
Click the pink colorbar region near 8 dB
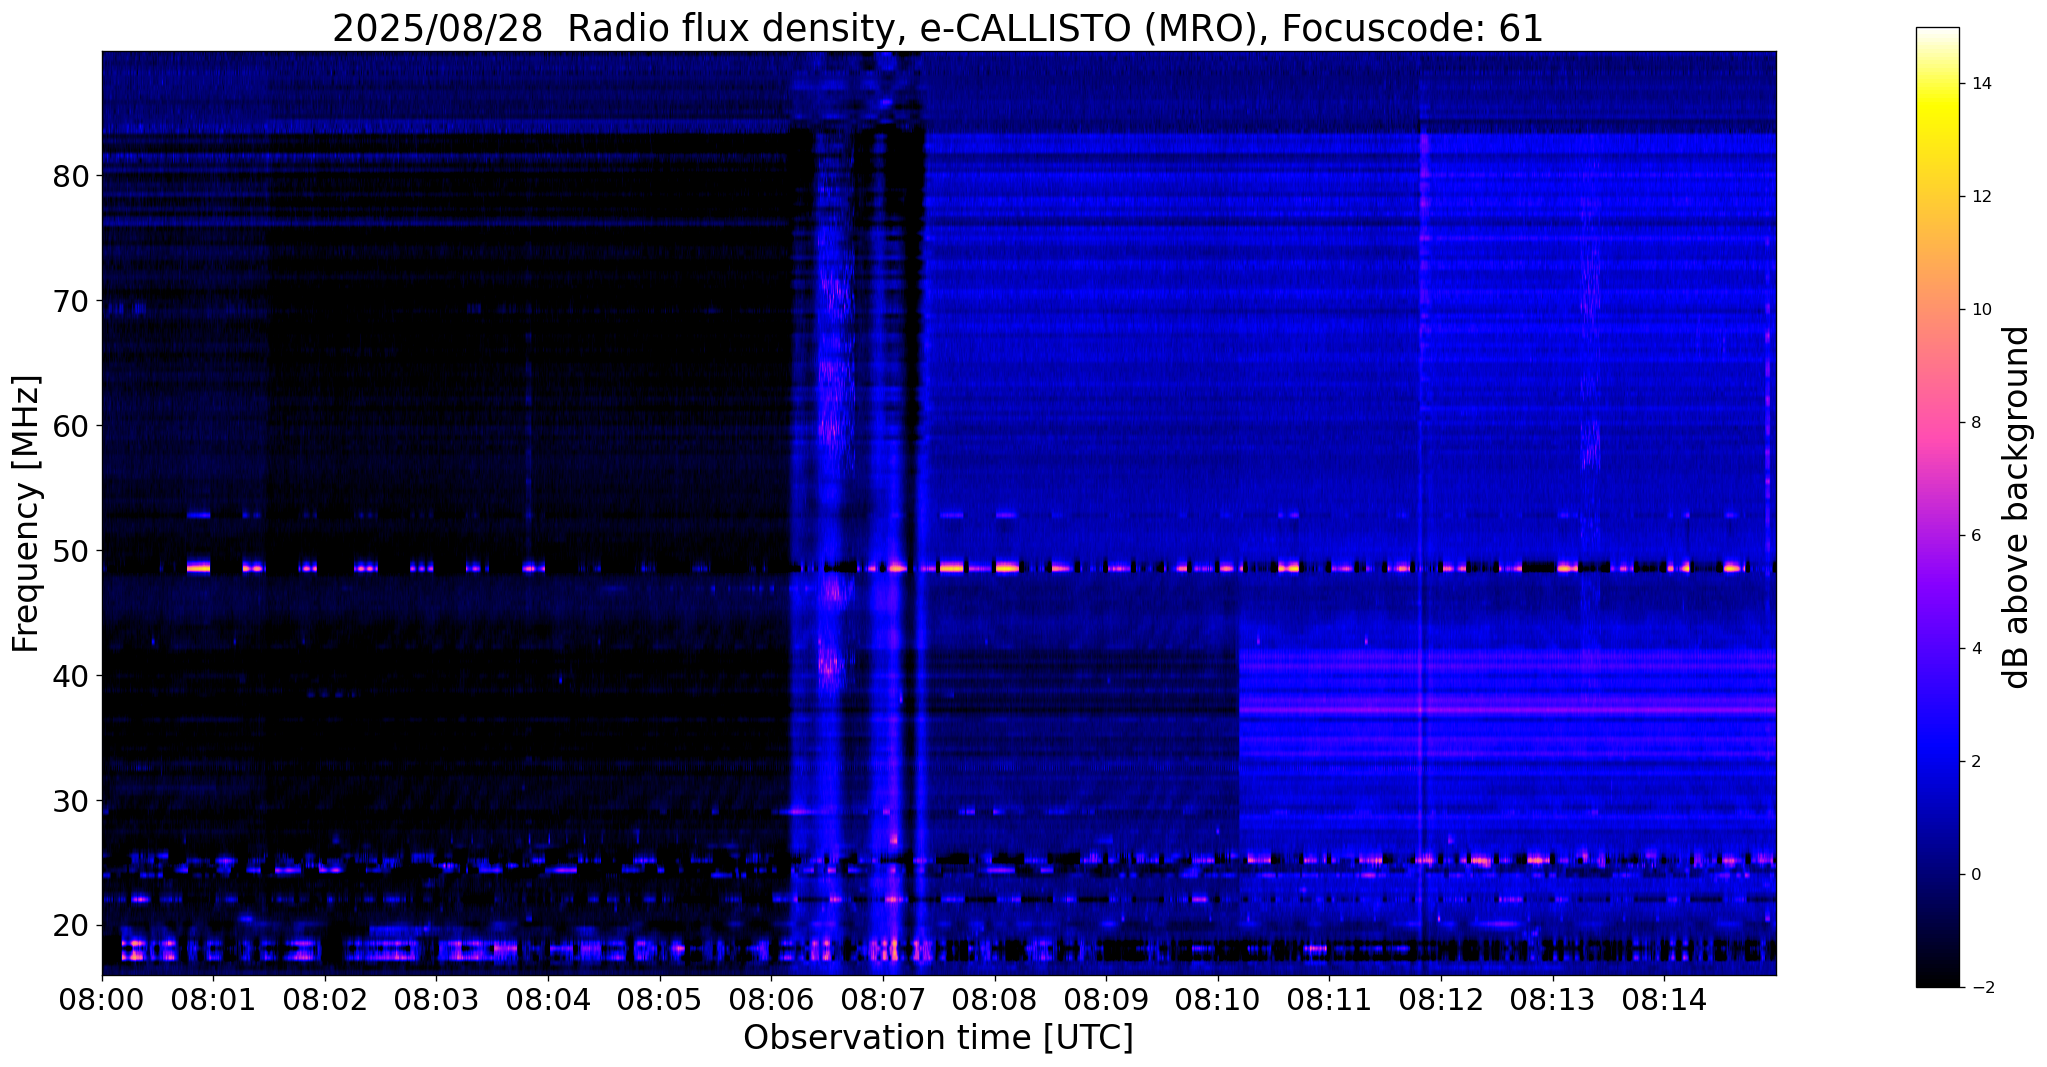point(1937,423)
